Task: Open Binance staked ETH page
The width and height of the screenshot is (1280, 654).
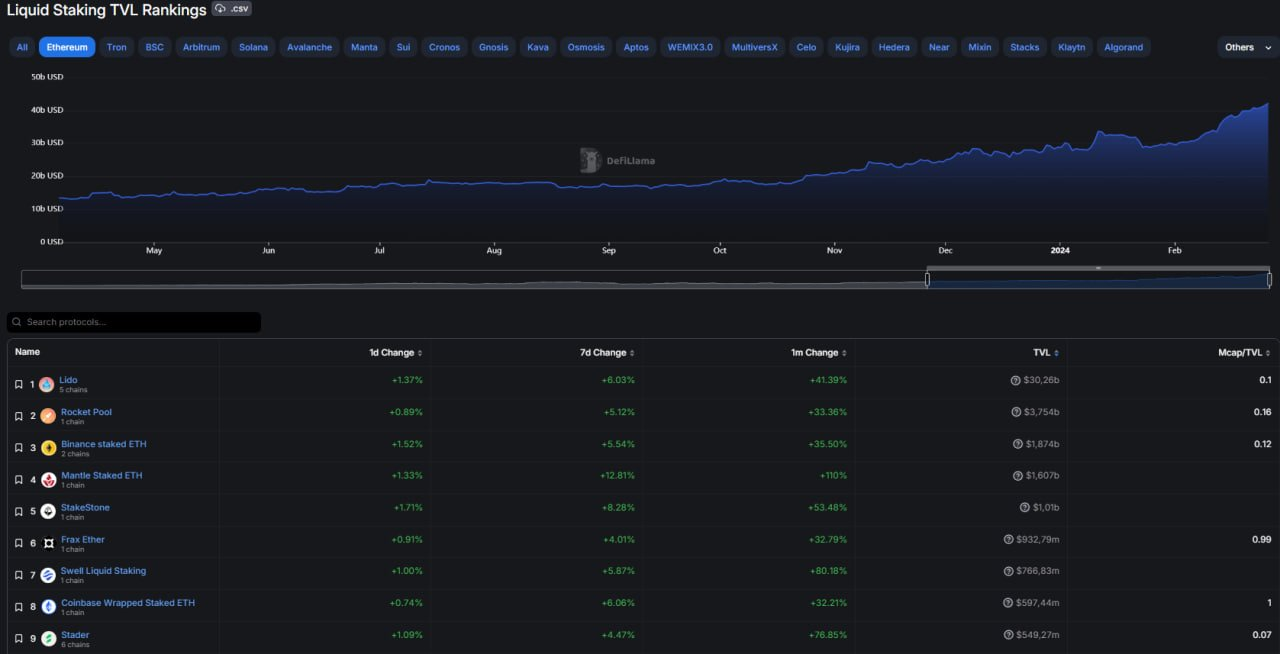Action: click(104, 444)
